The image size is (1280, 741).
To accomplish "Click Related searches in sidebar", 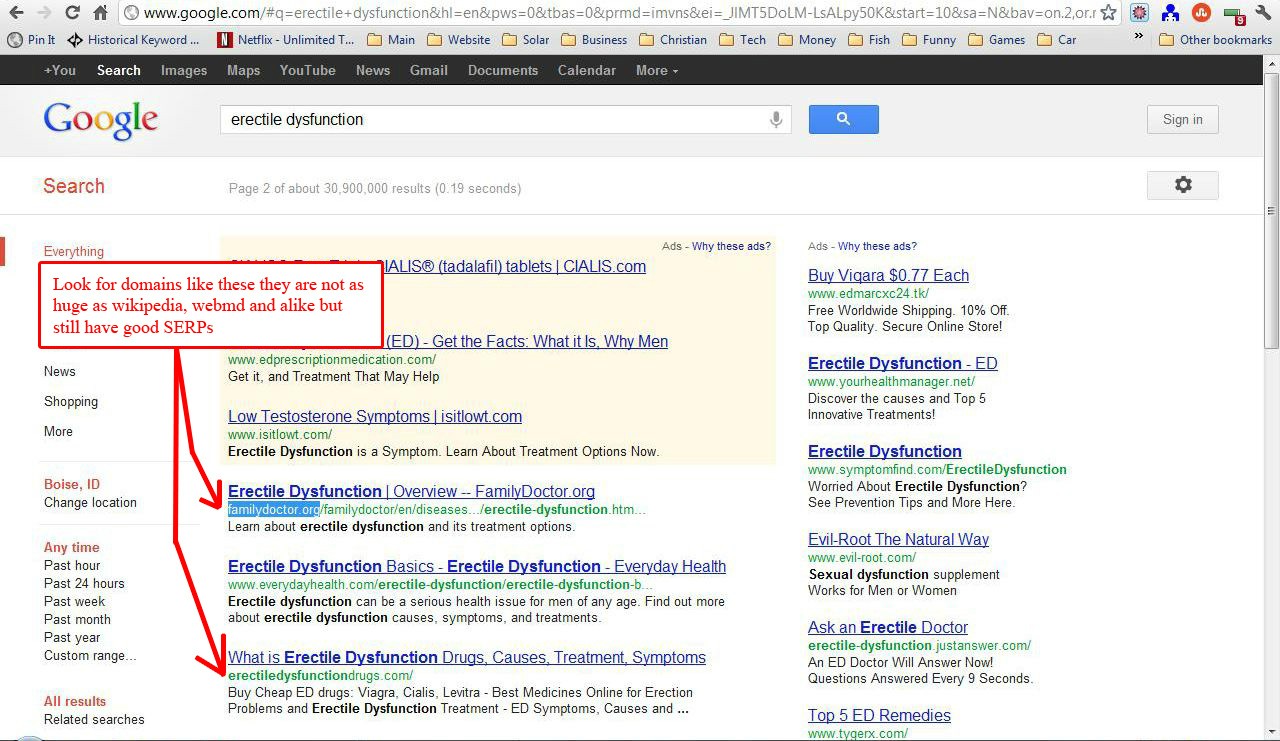I will pos(94,719).
